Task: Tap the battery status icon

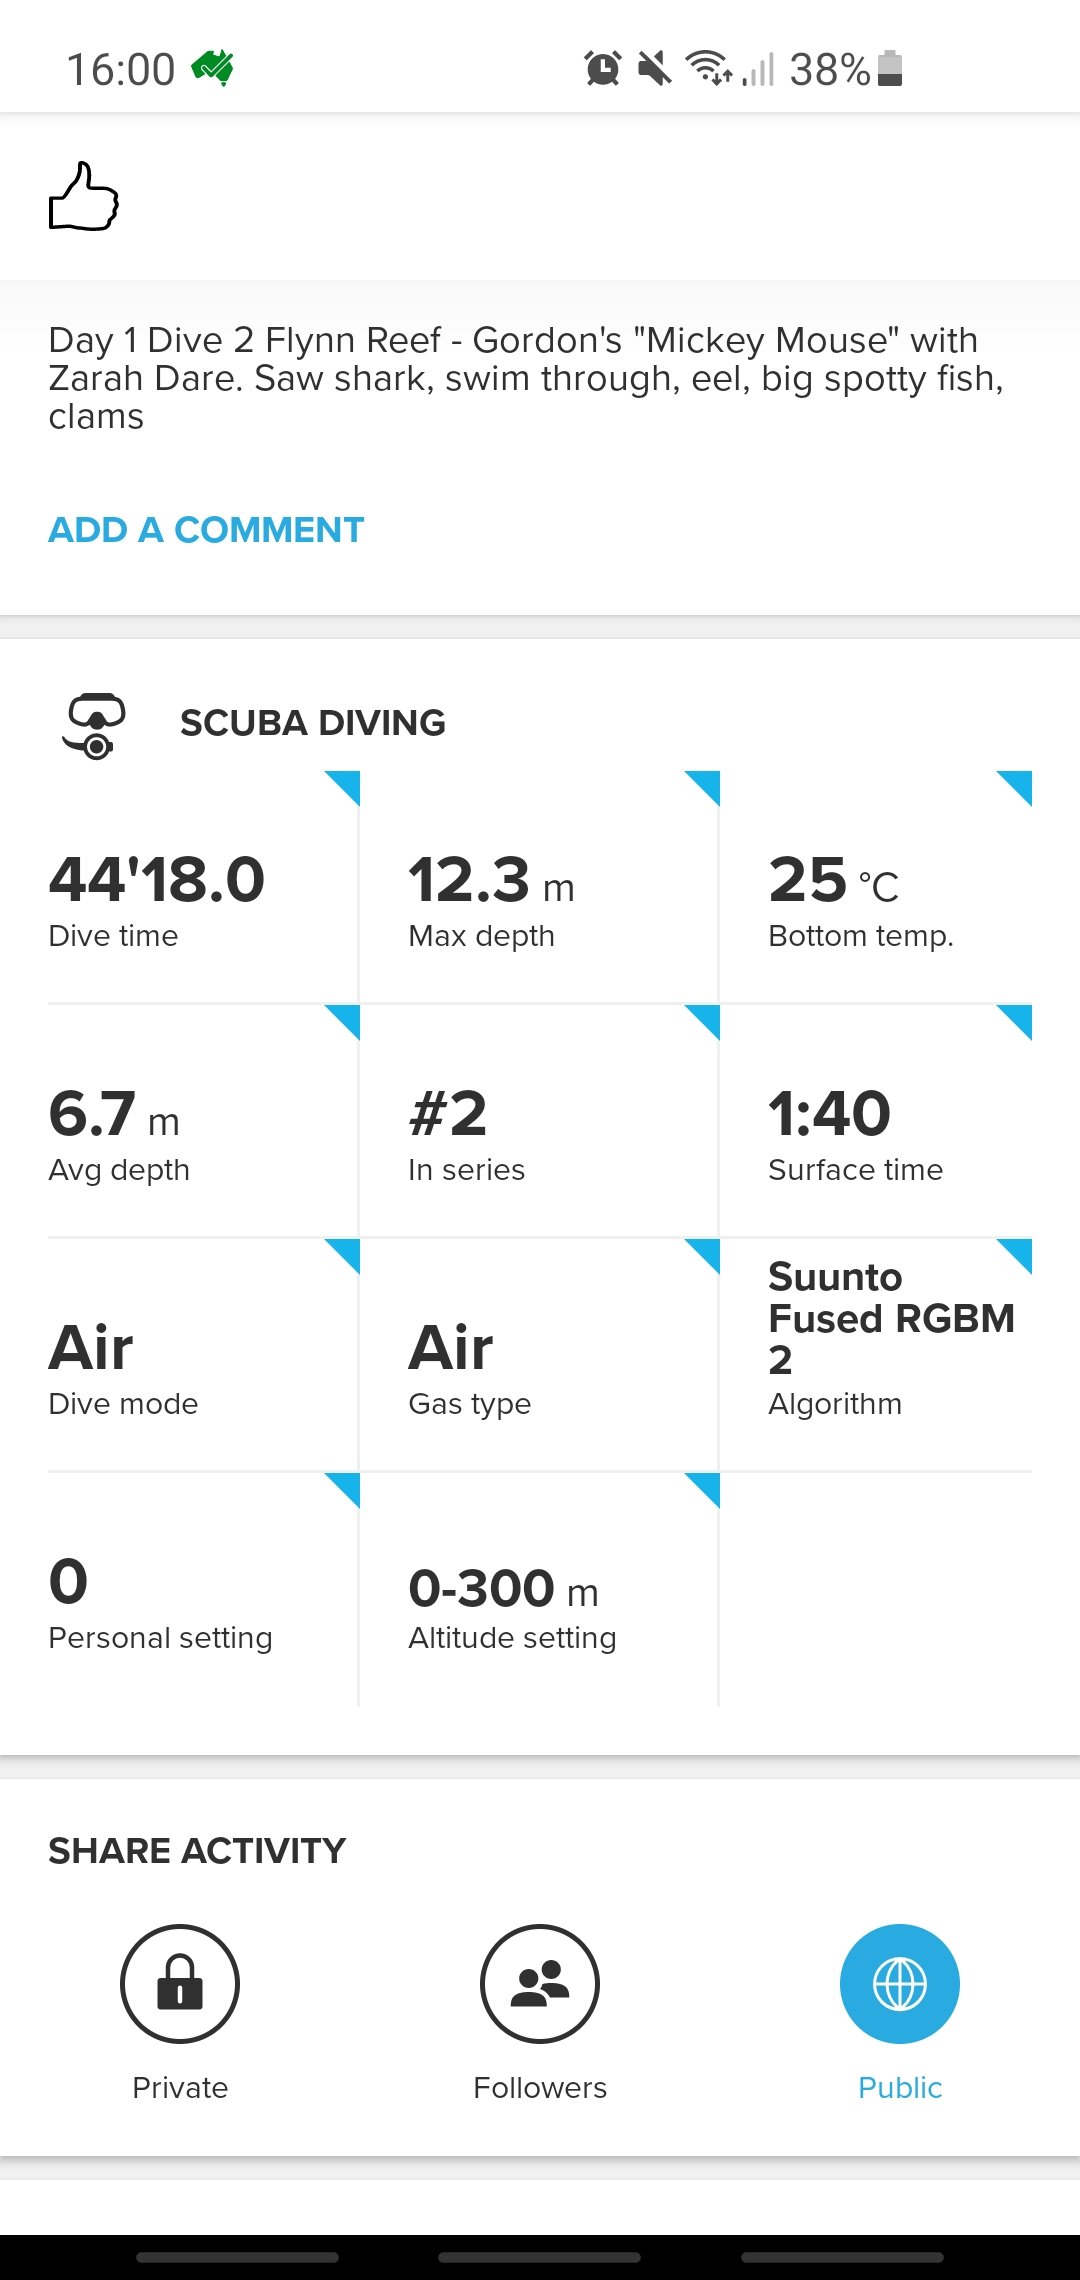Action: pos(890,69)
